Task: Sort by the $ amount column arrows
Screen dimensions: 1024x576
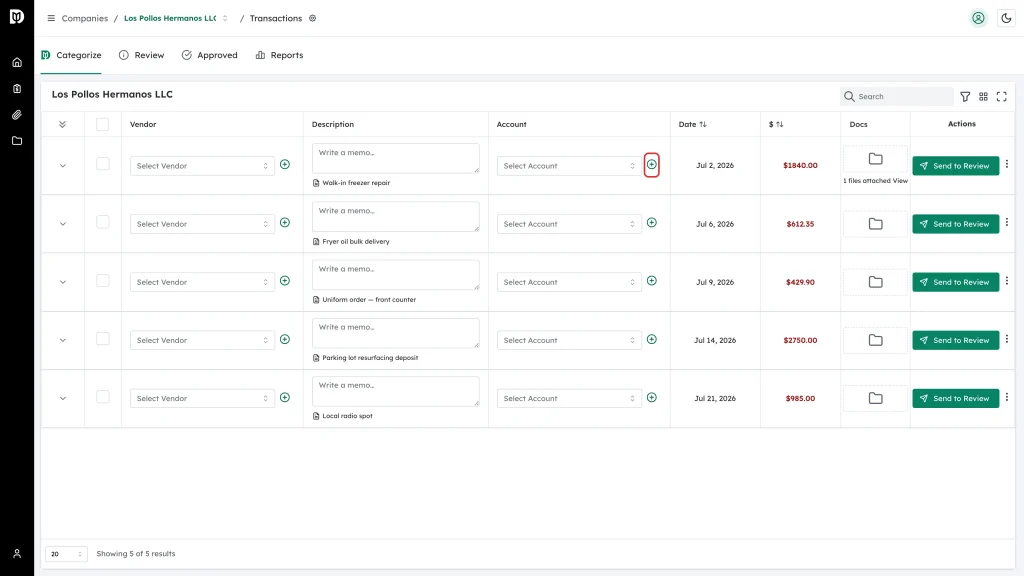Action: coord(780,124)
